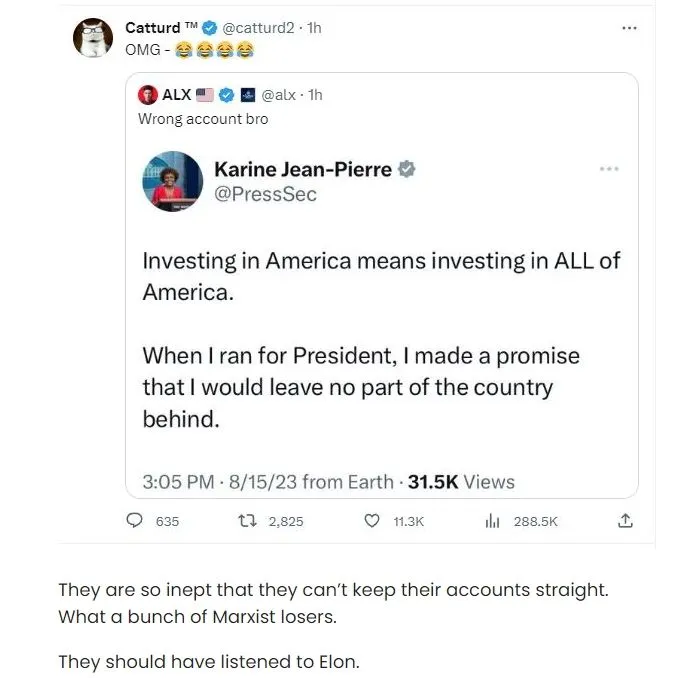This screenshot has width=686, height=678.
Task: Open the @alx handle link
Action: (x=278, y=95)
